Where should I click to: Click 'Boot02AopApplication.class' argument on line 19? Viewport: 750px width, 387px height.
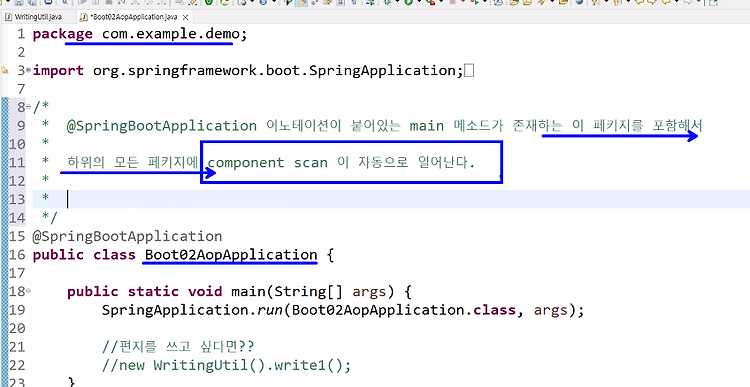pos(404,310)
